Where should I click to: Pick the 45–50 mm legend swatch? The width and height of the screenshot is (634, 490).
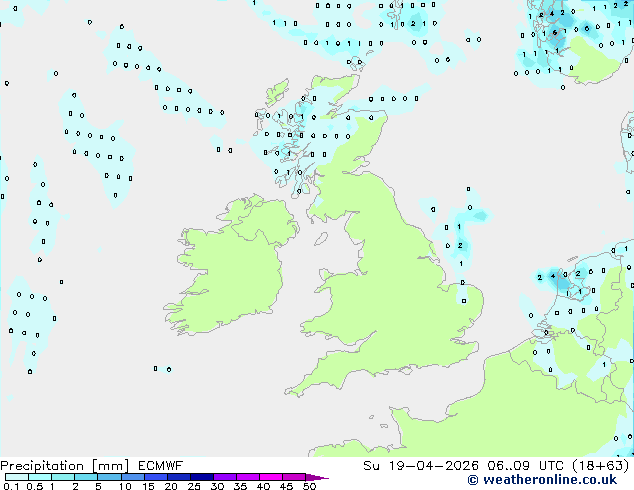[294, 477]
